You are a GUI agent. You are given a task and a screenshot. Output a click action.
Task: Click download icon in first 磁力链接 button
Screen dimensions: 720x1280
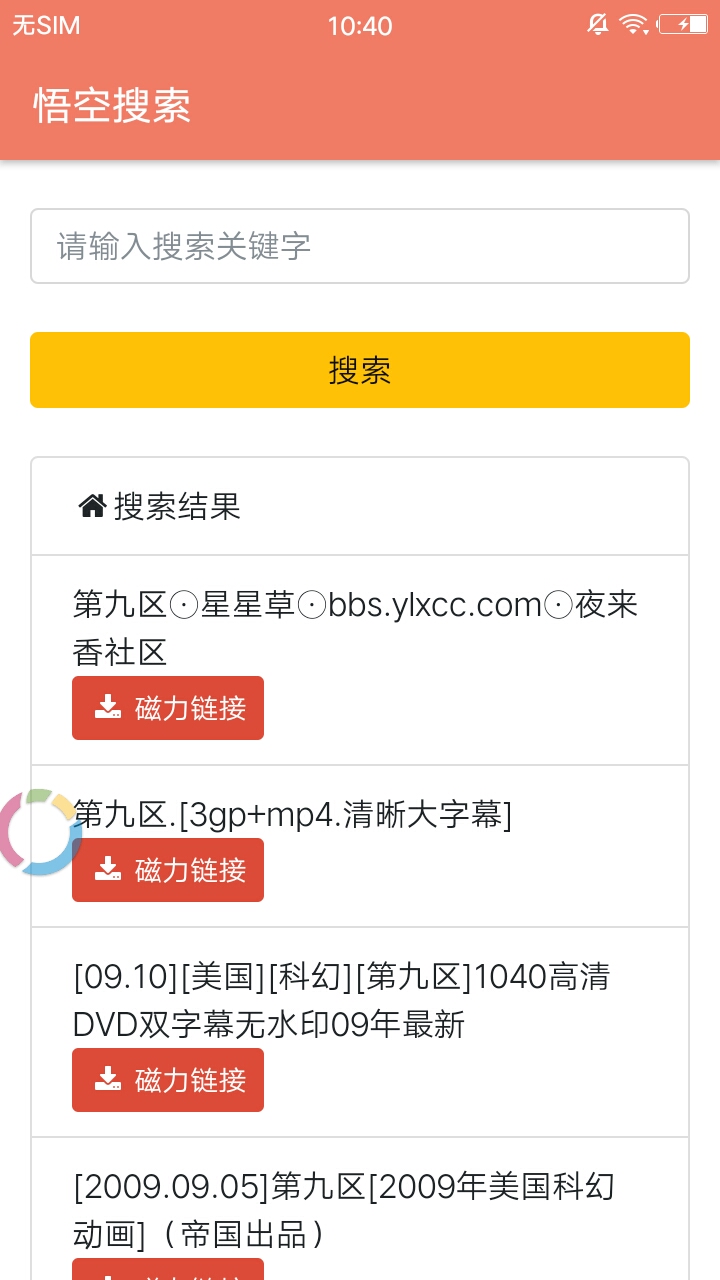tap(108, 708)
